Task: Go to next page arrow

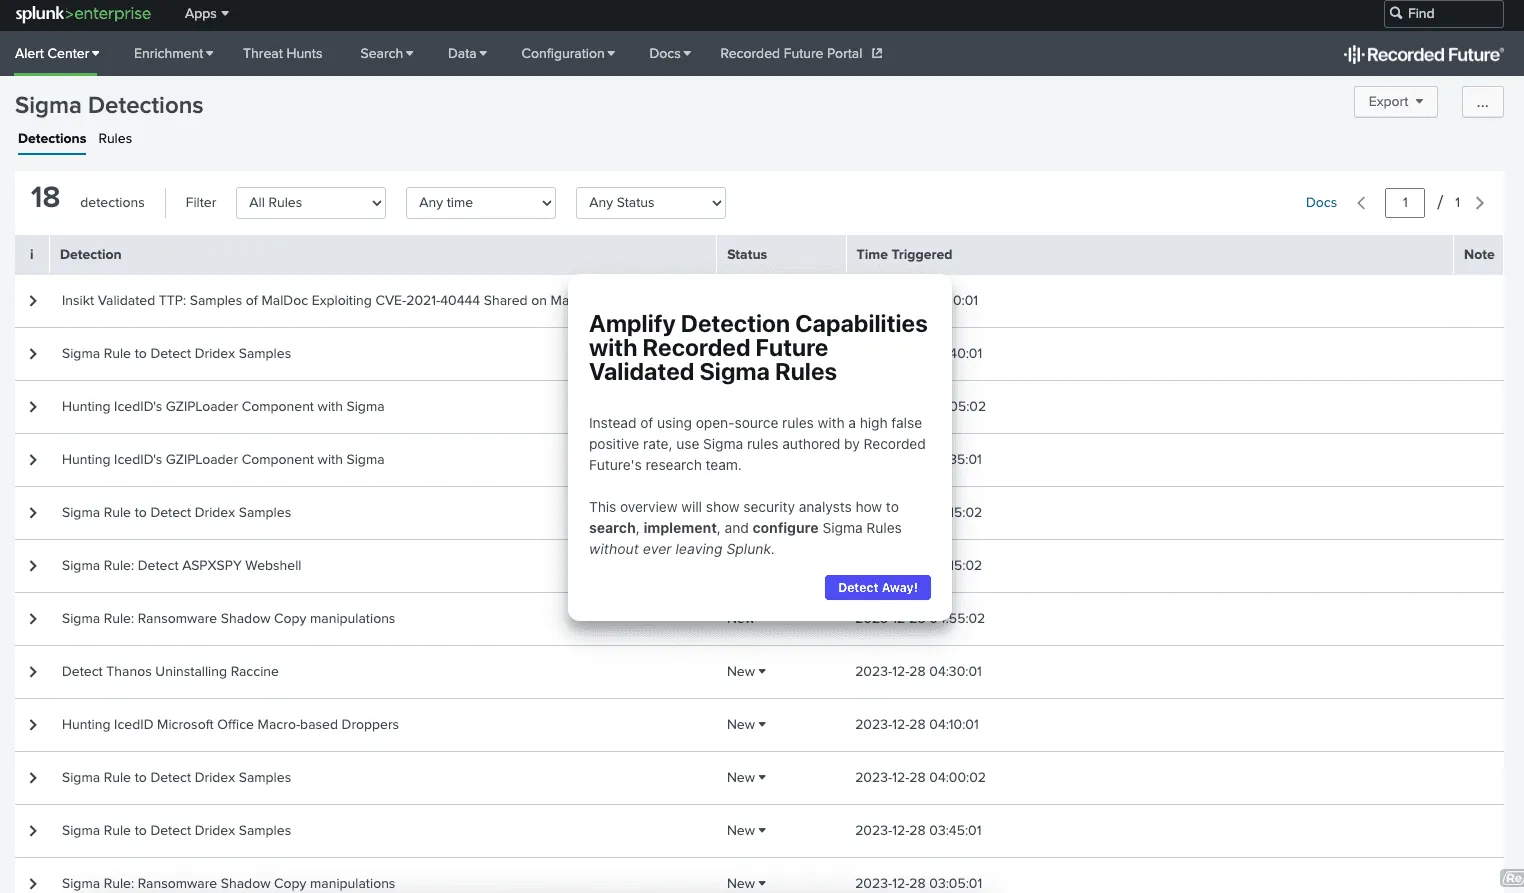Action: (1480, 203)
